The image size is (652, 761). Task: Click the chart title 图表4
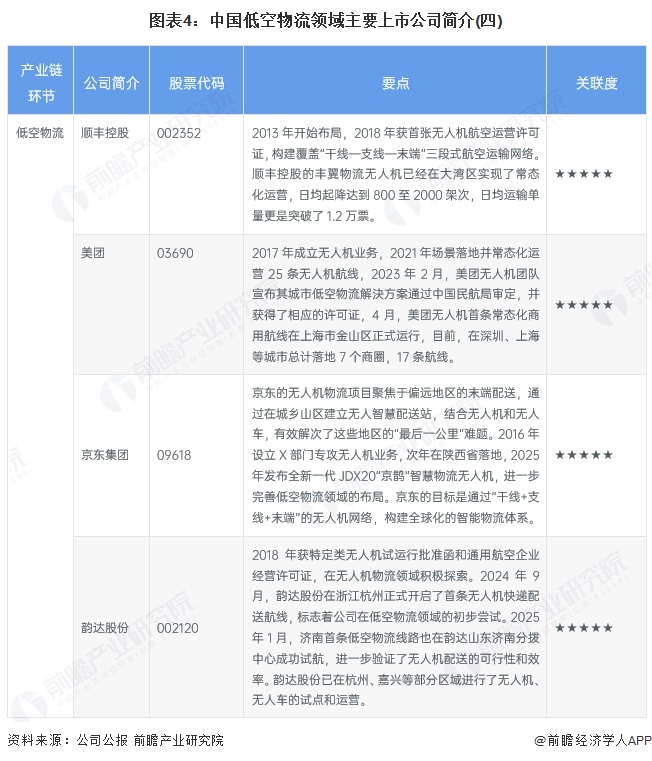tap(326, 20)
